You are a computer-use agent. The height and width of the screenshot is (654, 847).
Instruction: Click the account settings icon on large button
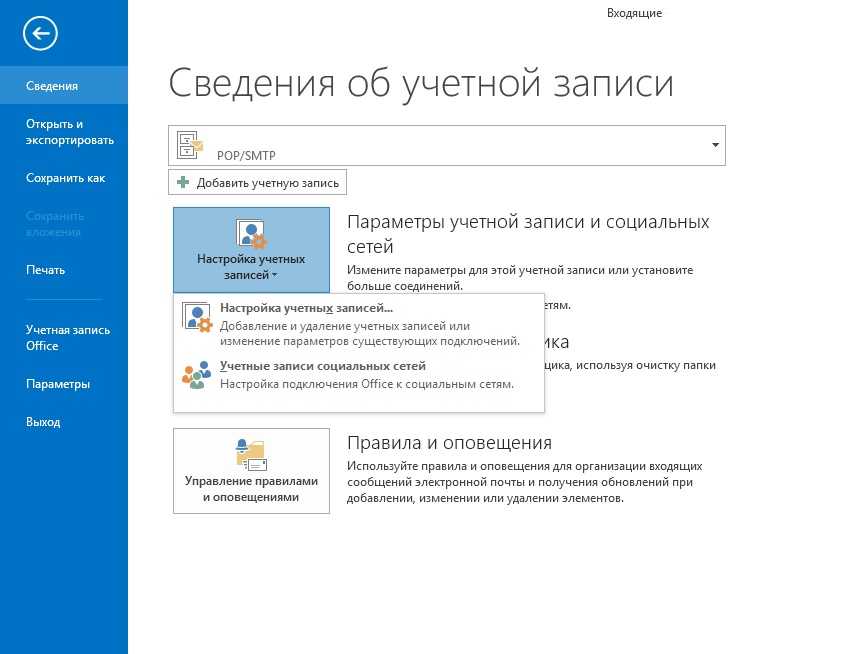250,235
